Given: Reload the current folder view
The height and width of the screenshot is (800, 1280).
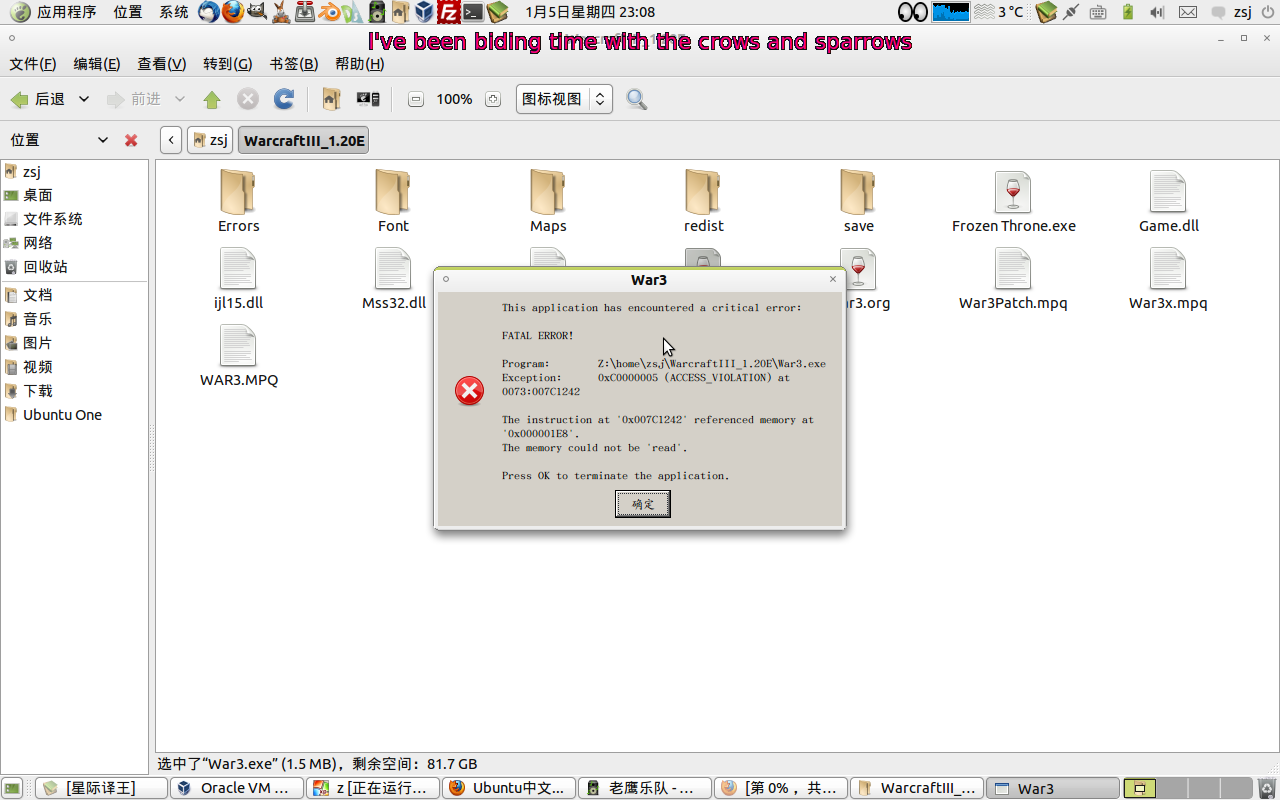Looking at the screenshot, I should click(284, 99).
